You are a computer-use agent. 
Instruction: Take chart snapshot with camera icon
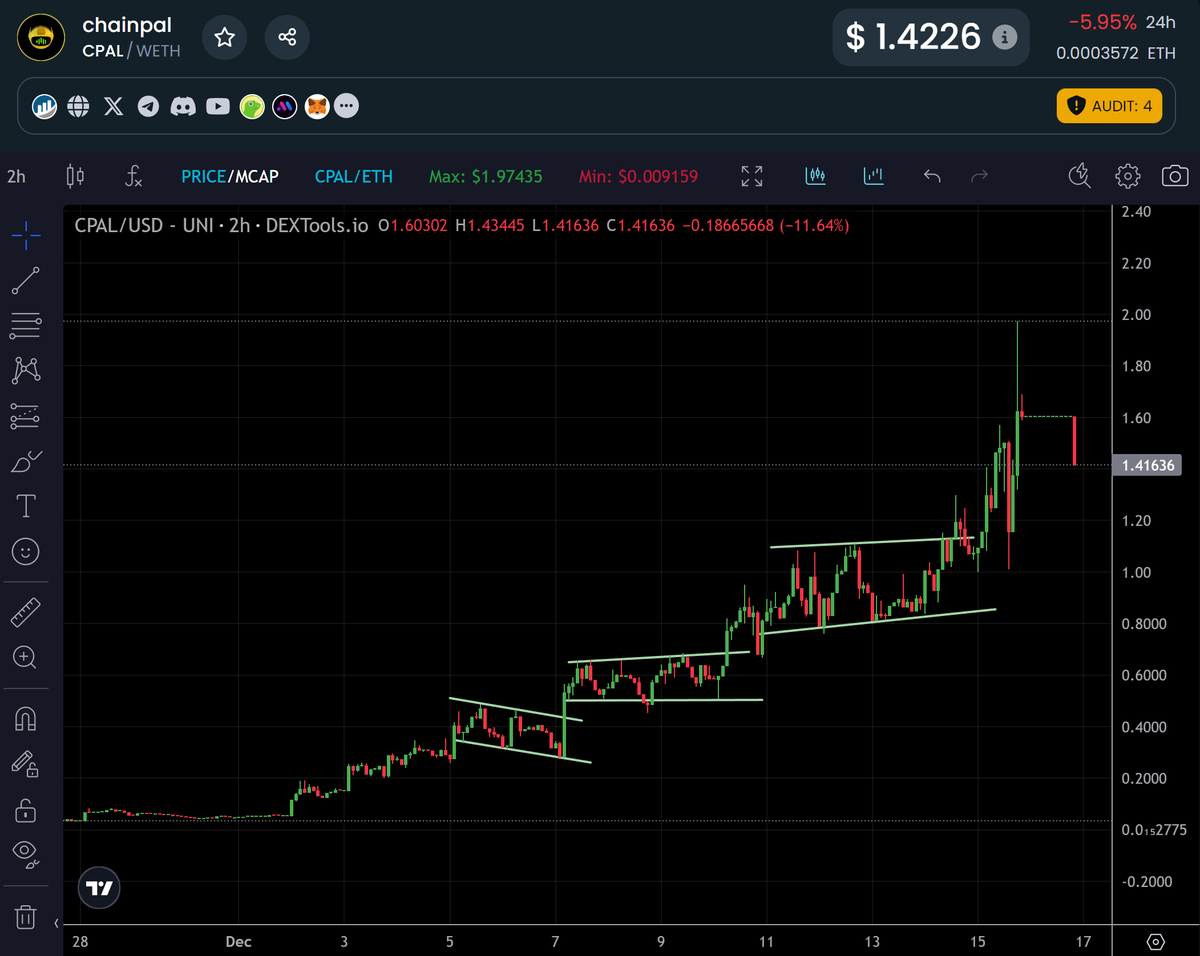tap(1175, 177)
